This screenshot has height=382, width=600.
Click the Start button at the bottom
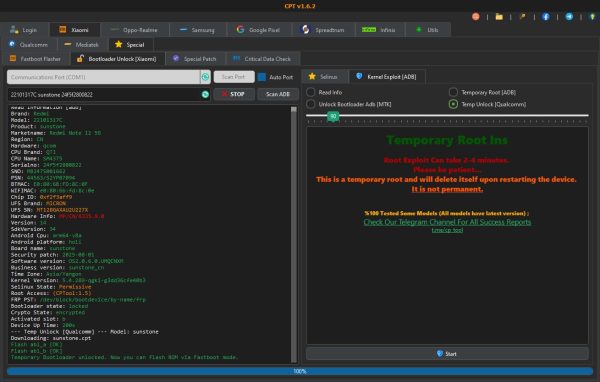coord(447,354)
